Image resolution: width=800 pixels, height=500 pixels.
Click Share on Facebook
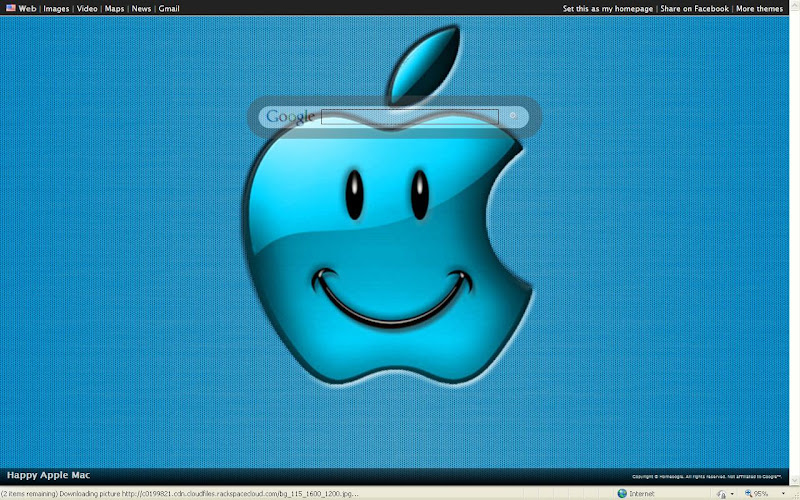[x=694, y=9]
